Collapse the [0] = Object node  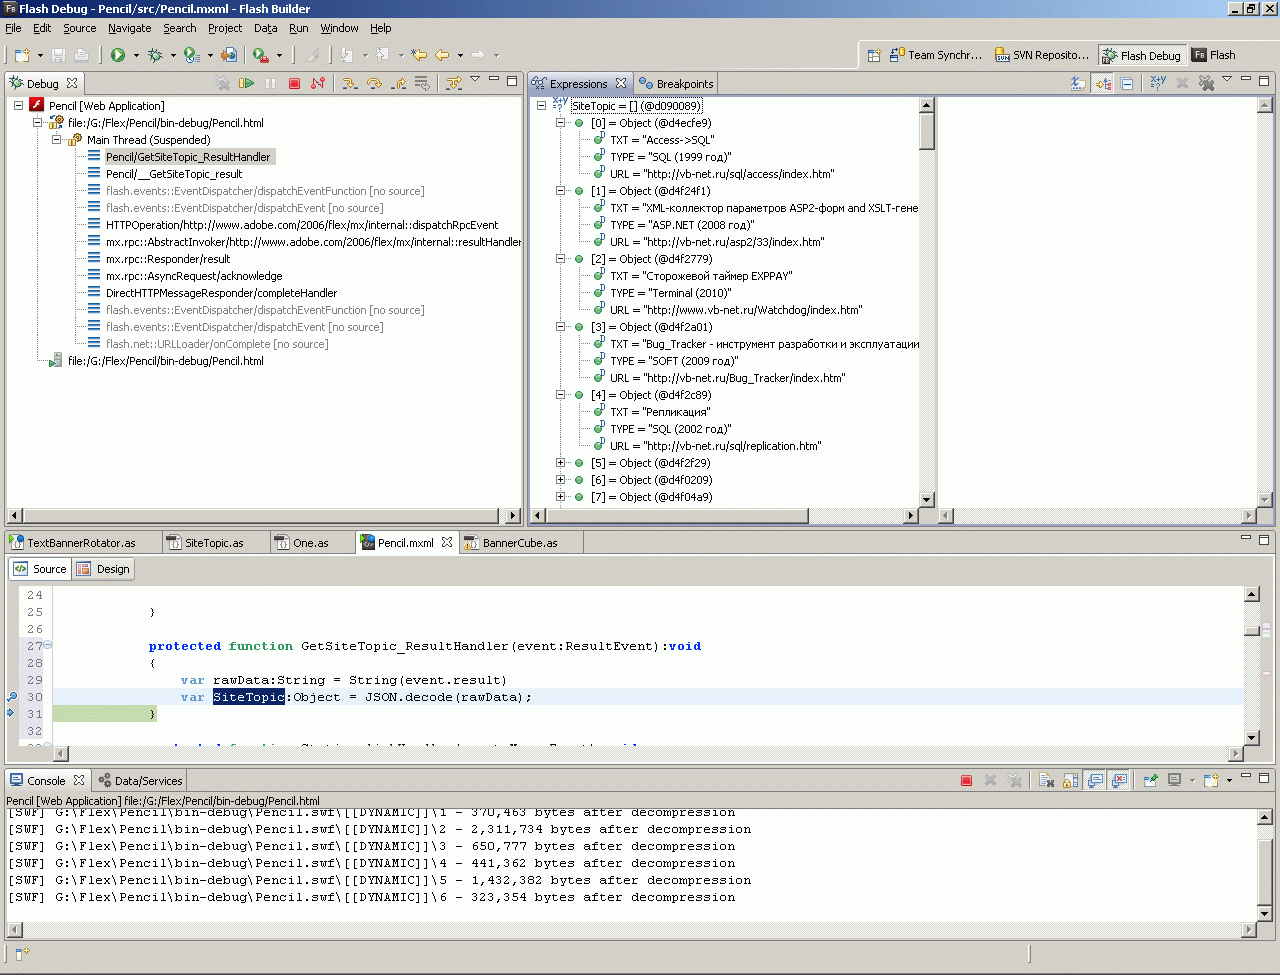561,122
